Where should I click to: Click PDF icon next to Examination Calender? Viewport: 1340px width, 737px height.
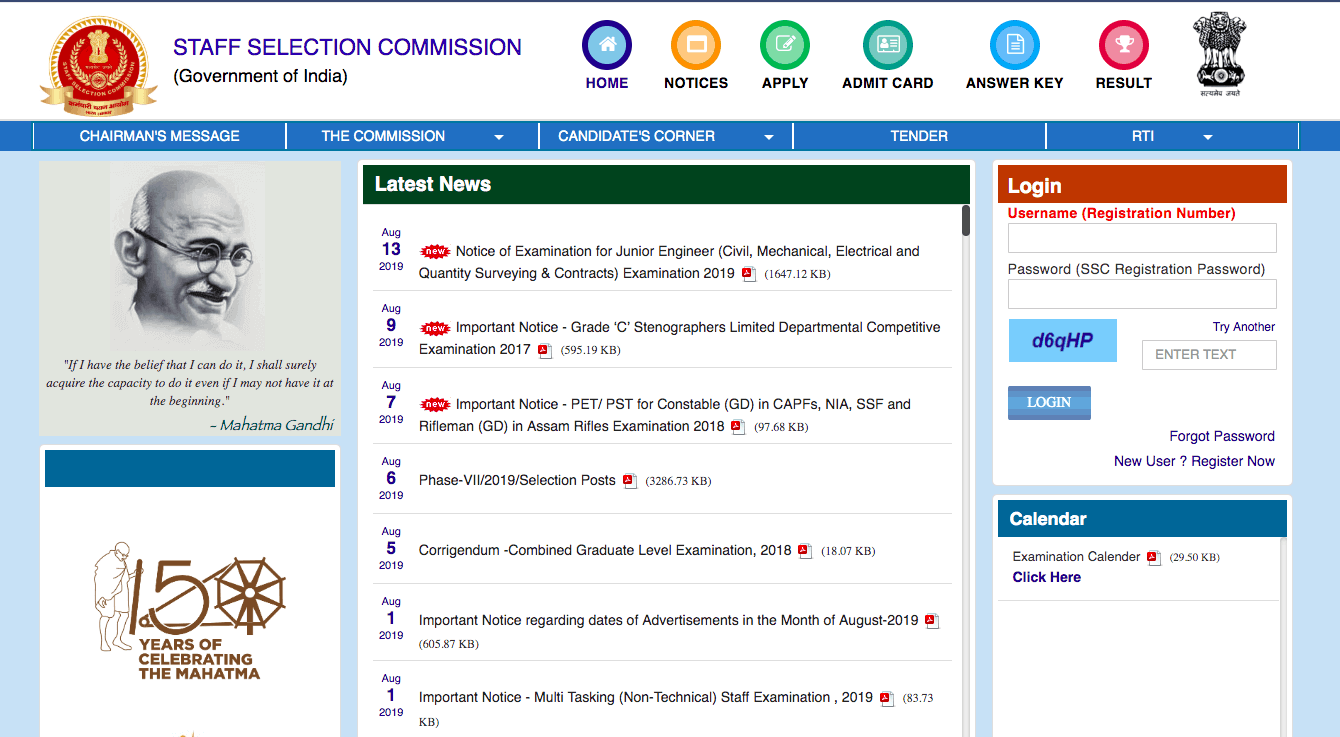pos(1153,558)
